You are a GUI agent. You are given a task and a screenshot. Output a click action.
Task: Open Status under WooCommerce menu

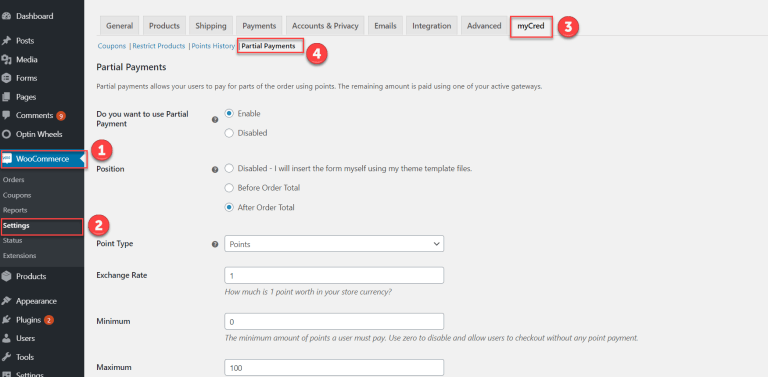pos(13,241)
